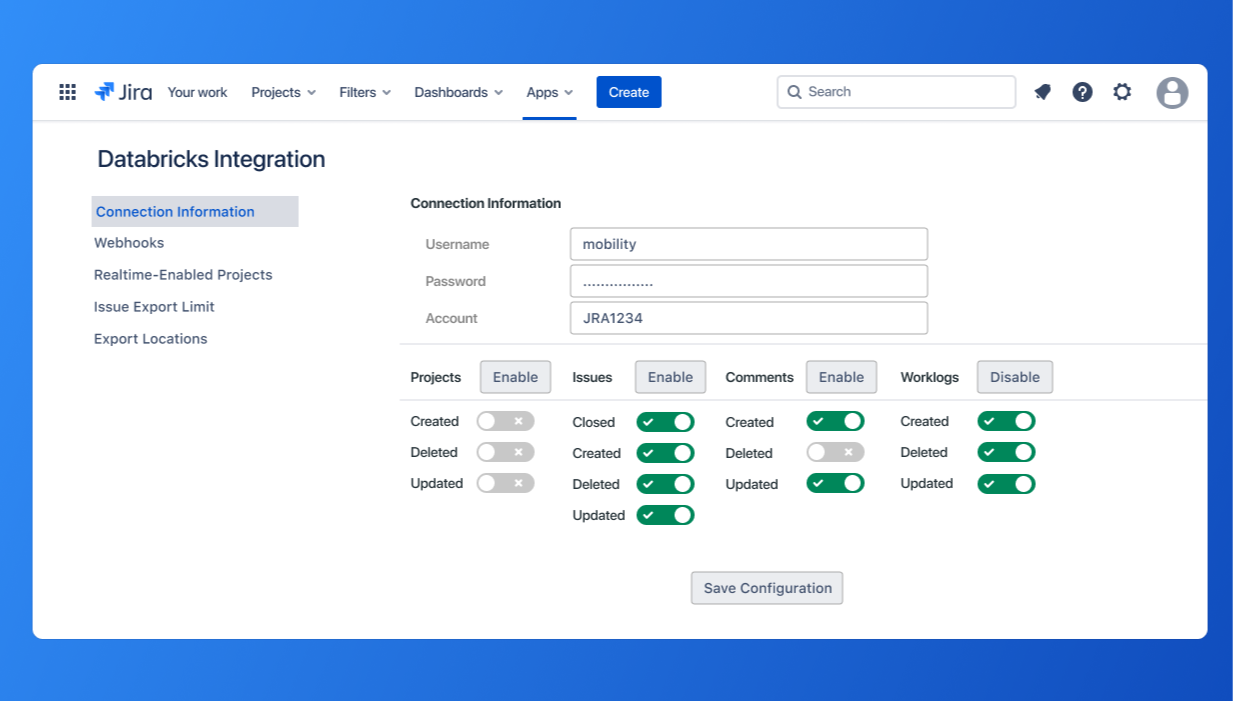Open the user profile avatar

pyautogui.click(x=1172, y=93)
